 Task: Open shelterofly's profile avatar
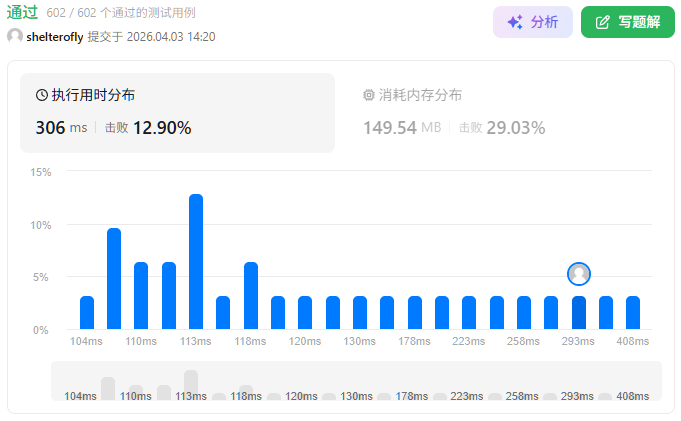(15, 36)
